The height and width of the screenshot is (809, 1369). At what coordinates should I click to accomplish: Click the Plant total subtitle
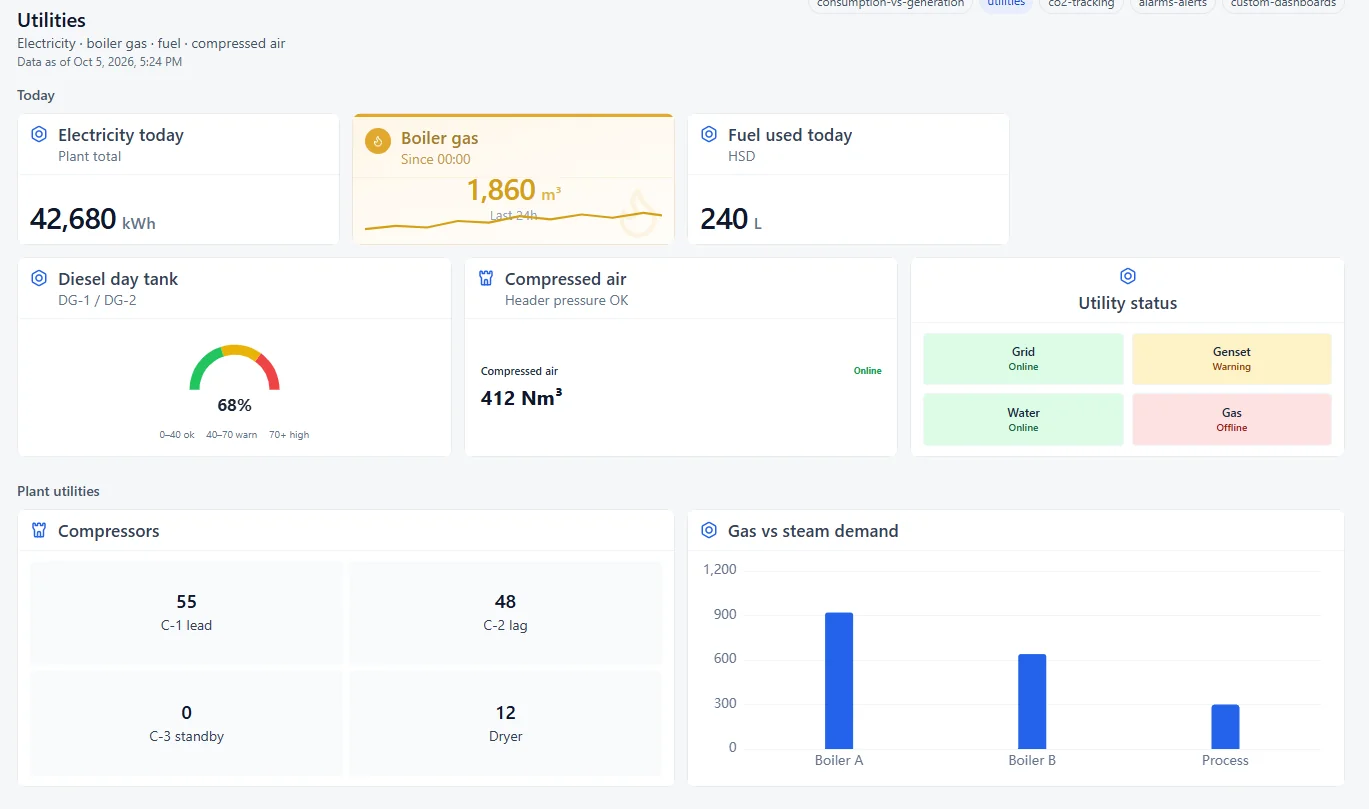click(90, 156)
